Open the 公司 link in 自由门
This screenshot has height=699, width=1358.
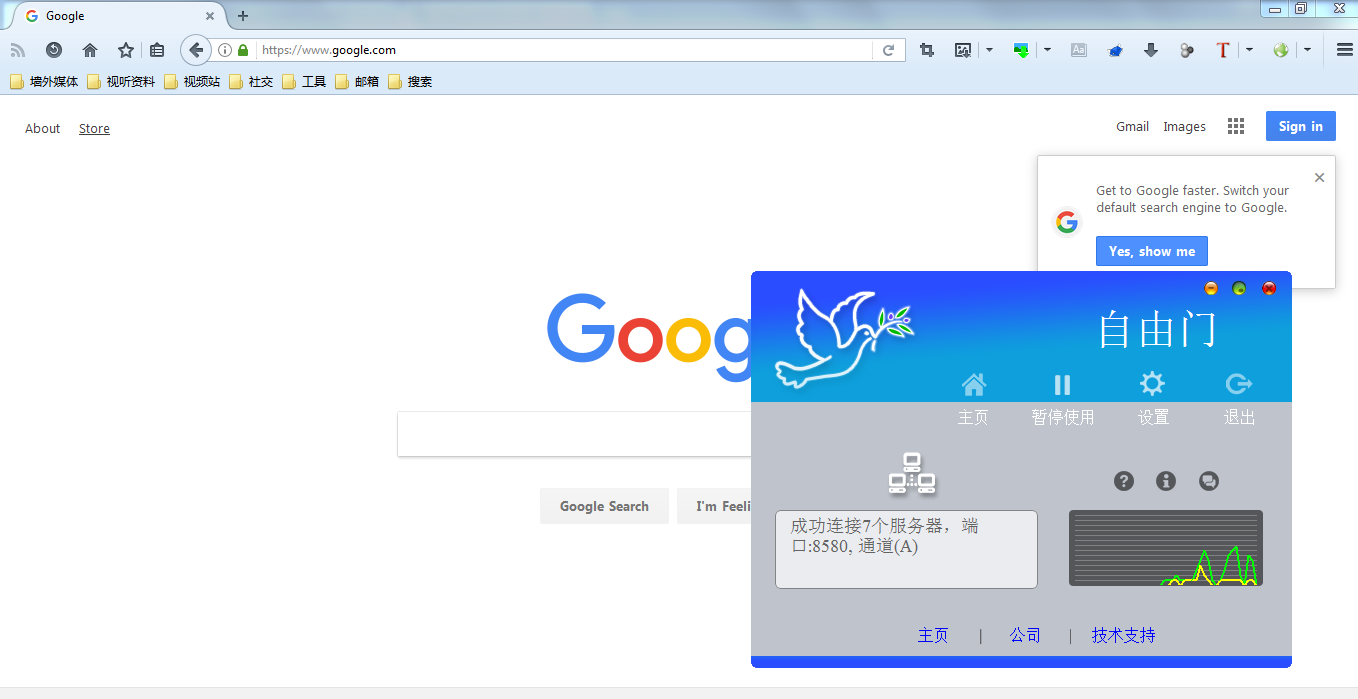[1025, 635]
